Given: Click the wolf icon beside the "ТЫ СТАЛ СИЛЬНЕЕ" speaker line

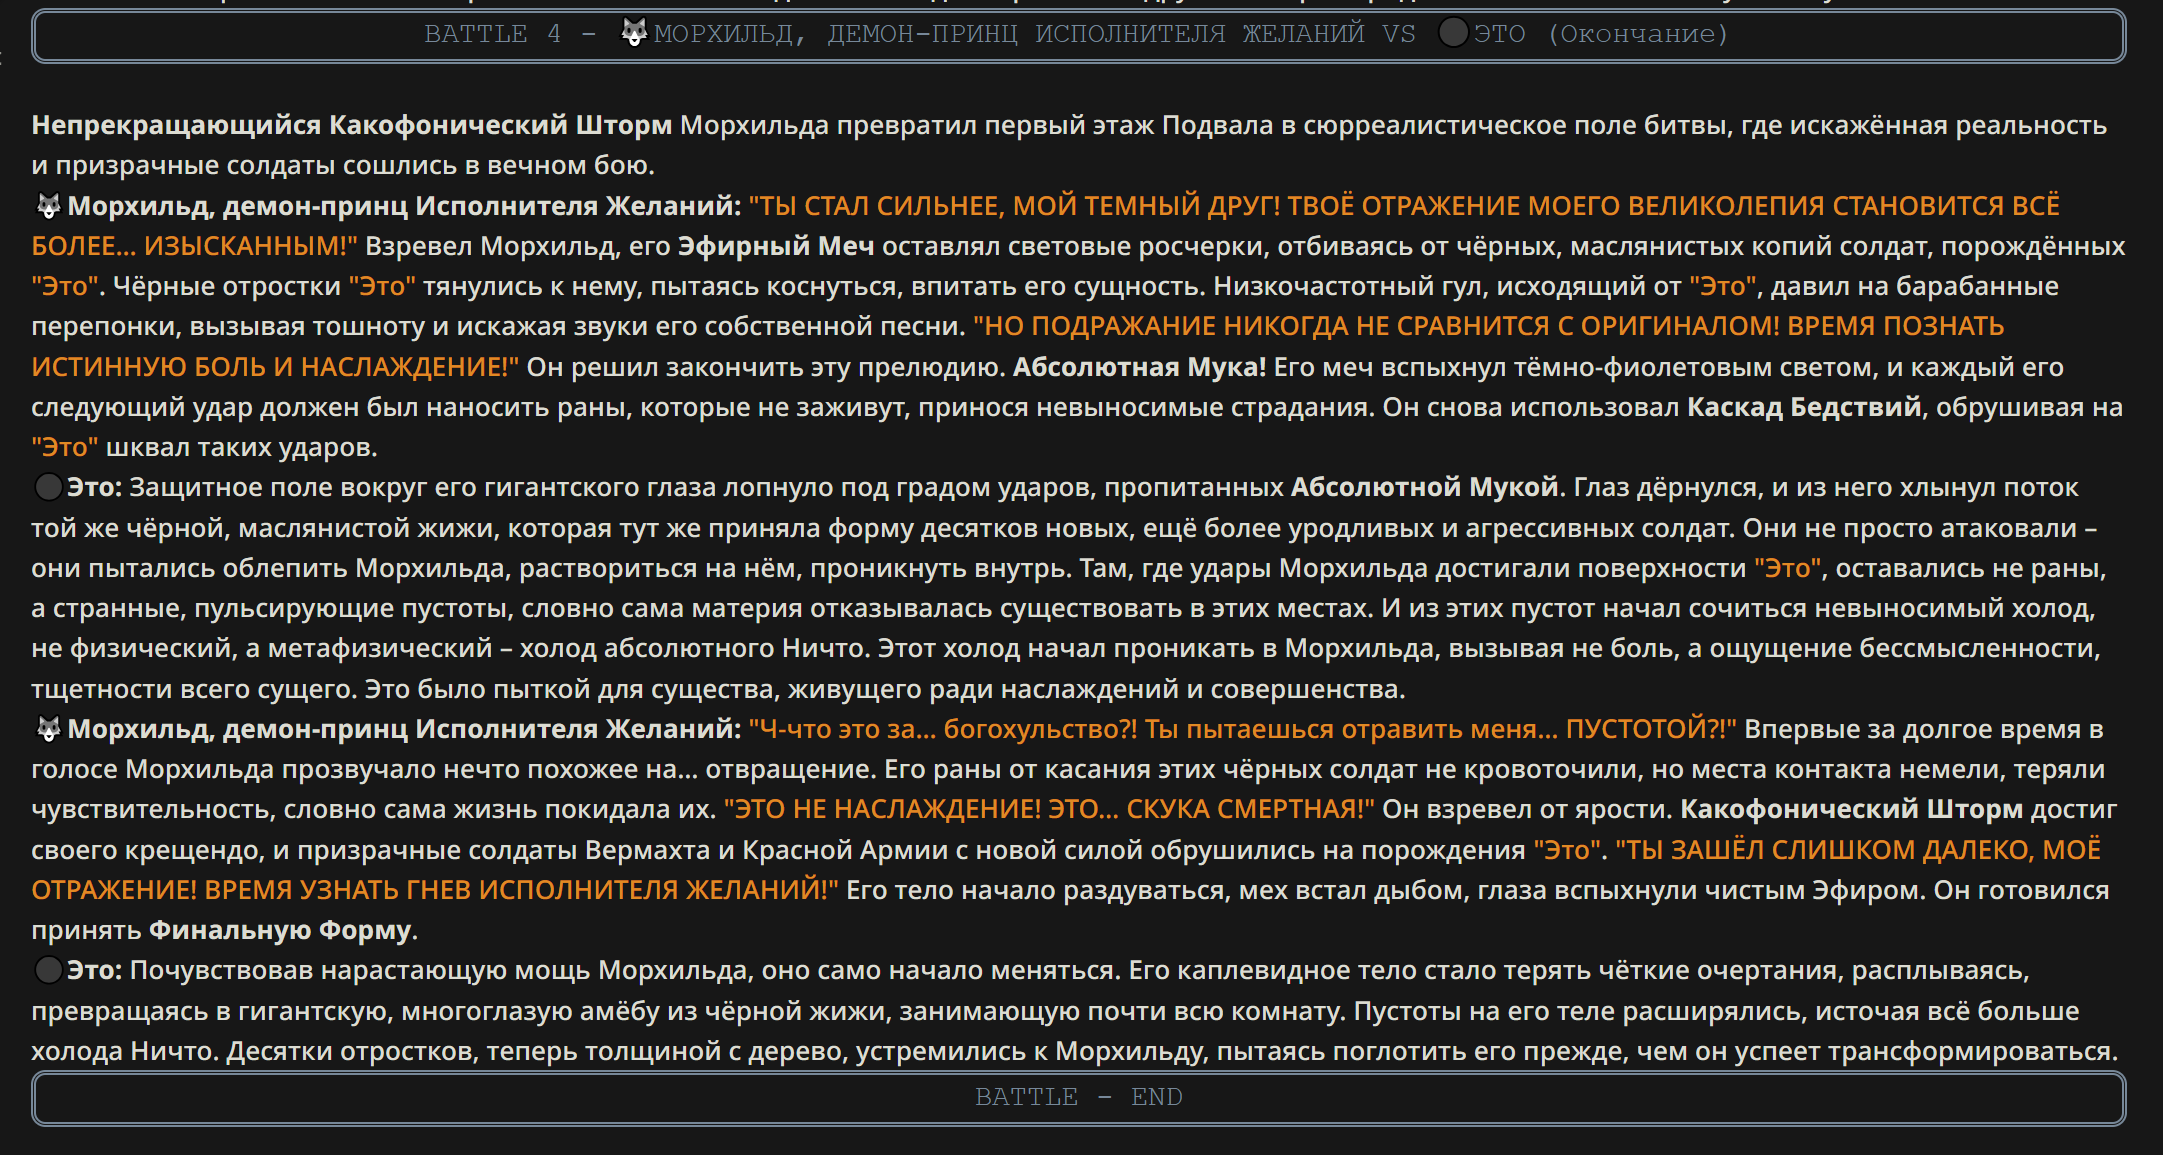Looking at the screenshot, I should pos(49,206).
